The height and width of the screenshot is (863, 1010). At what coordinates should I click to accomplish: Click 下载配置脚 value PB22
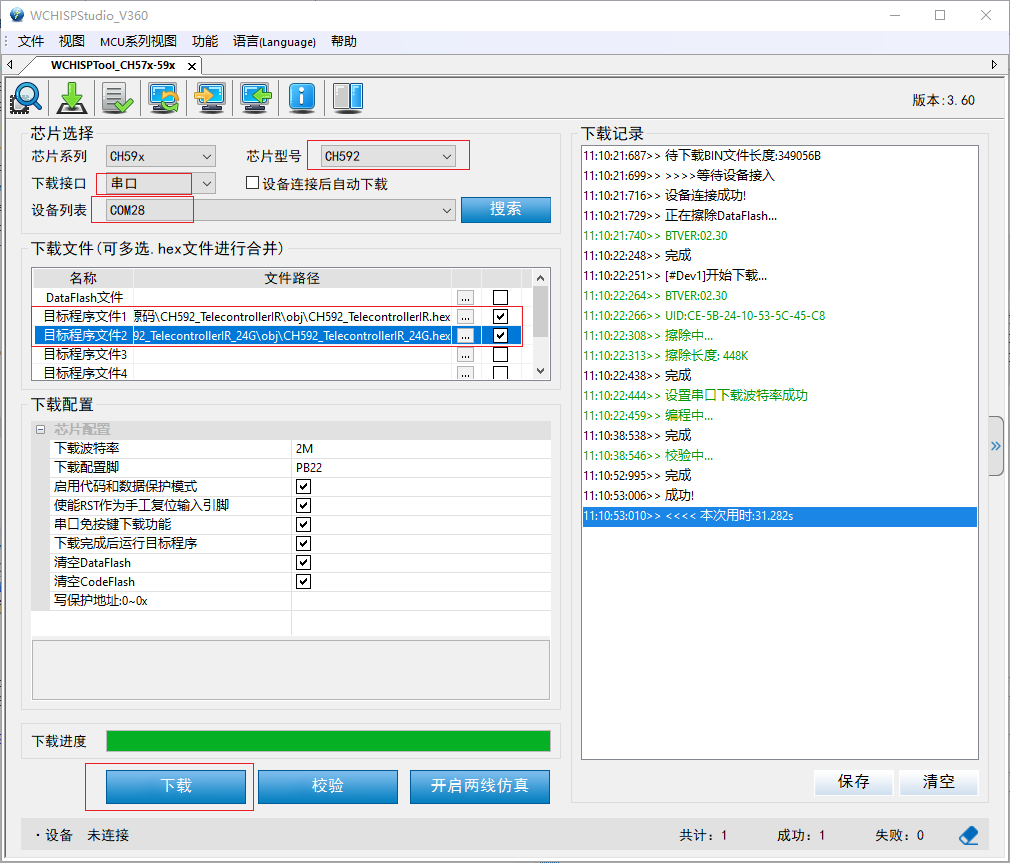coord(421,468)
